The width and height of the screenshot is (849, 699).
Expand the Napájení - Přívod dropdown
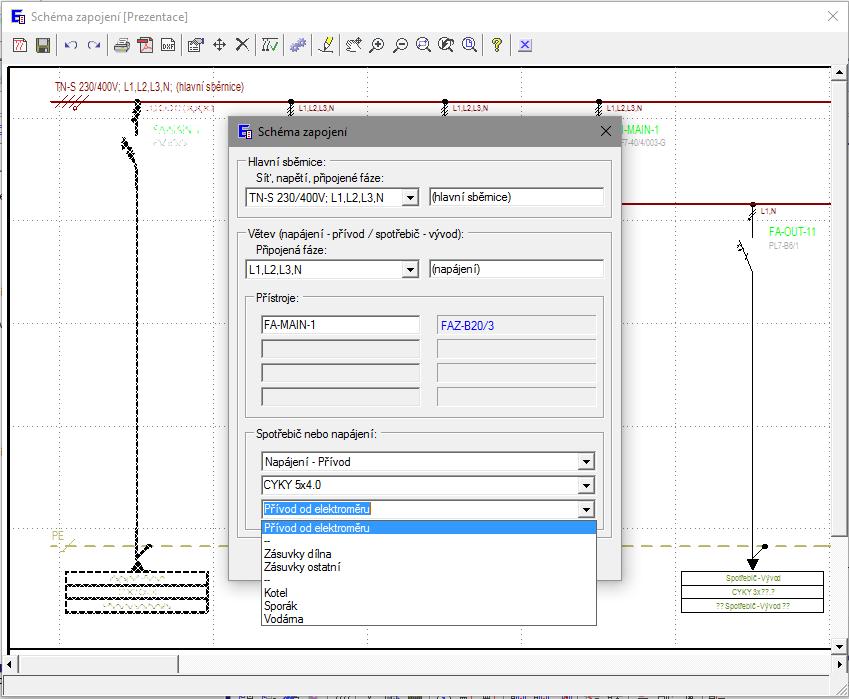[x=586, y=462]
